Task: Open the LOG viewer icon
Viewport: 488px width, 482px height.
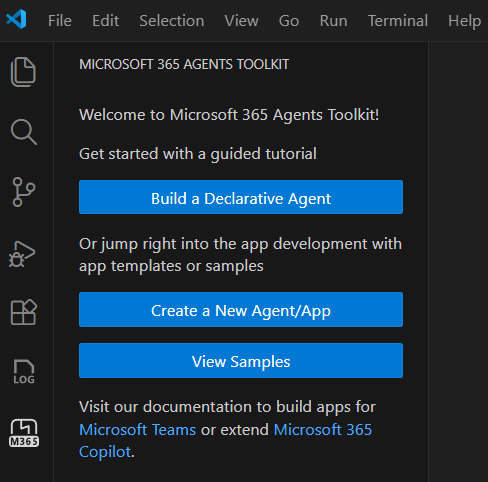Action: pos(24,372)
